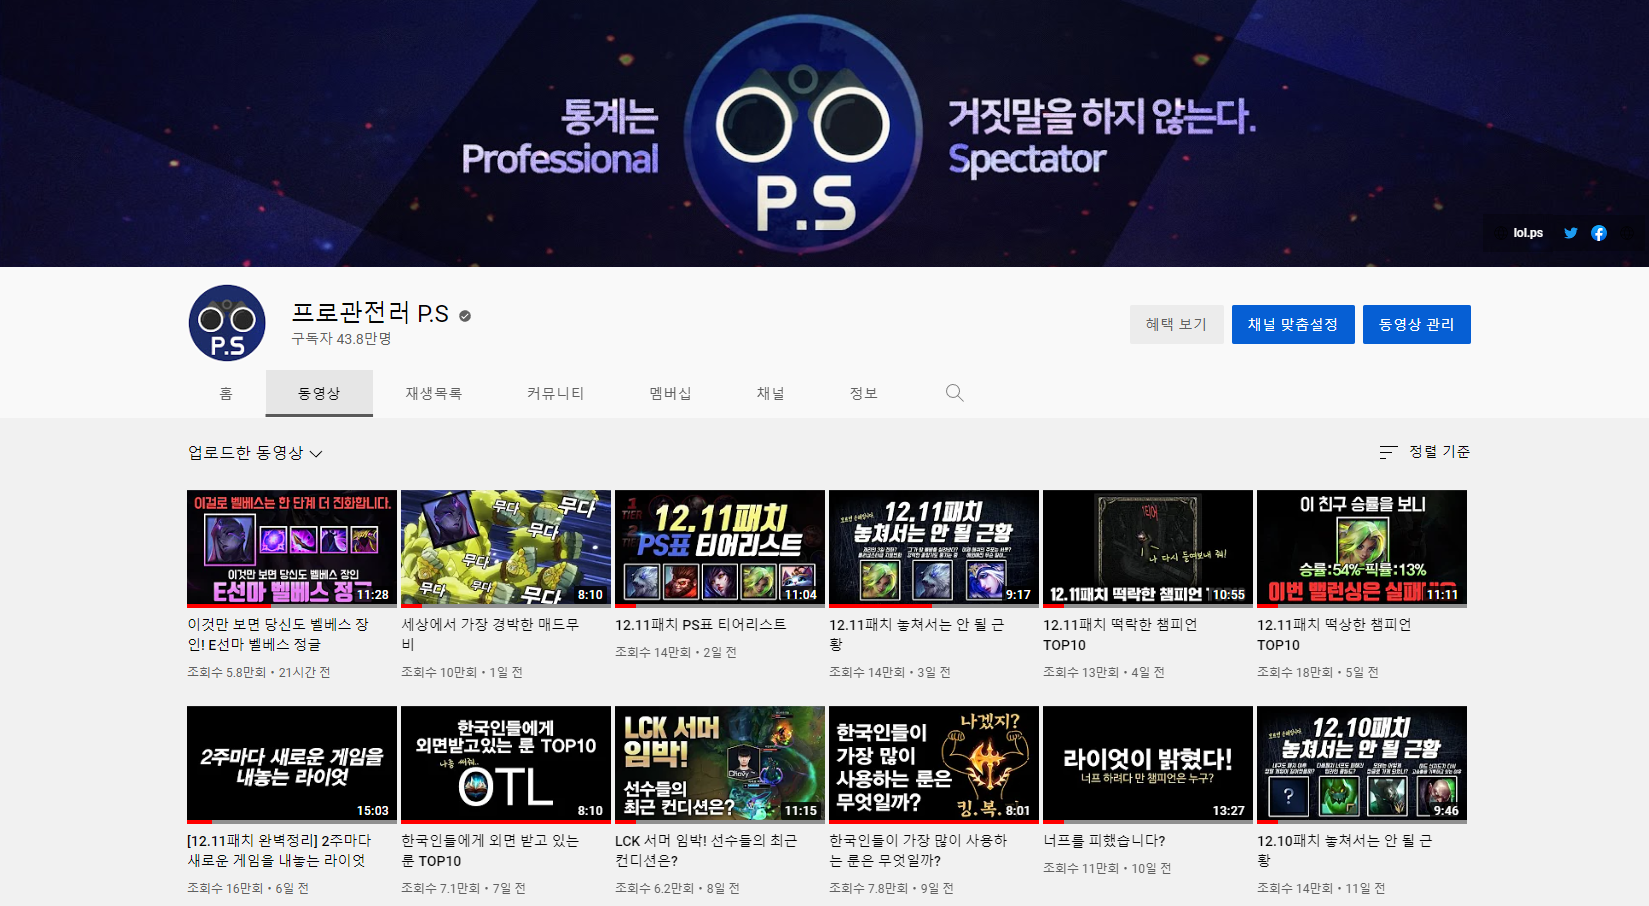Click 조회수 5.8만회 • 21시간 전 text

259,672
